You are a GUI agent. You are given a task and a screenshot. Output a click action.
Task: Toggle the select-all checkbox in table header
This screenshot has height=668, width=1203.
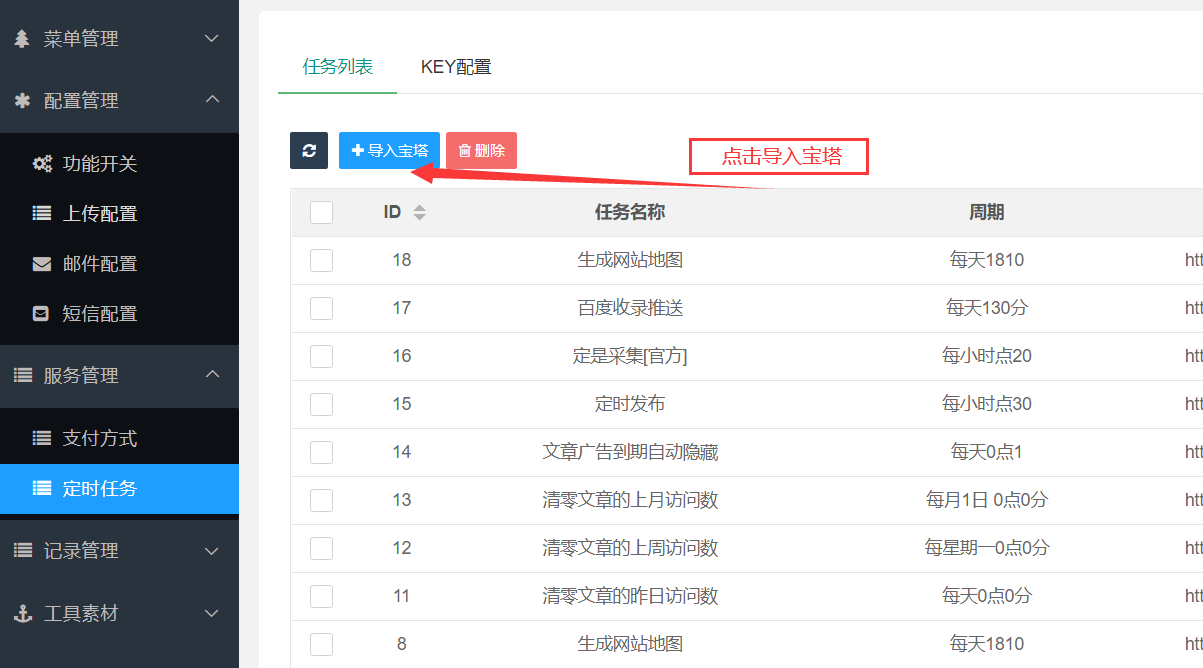tap(321, 212)
